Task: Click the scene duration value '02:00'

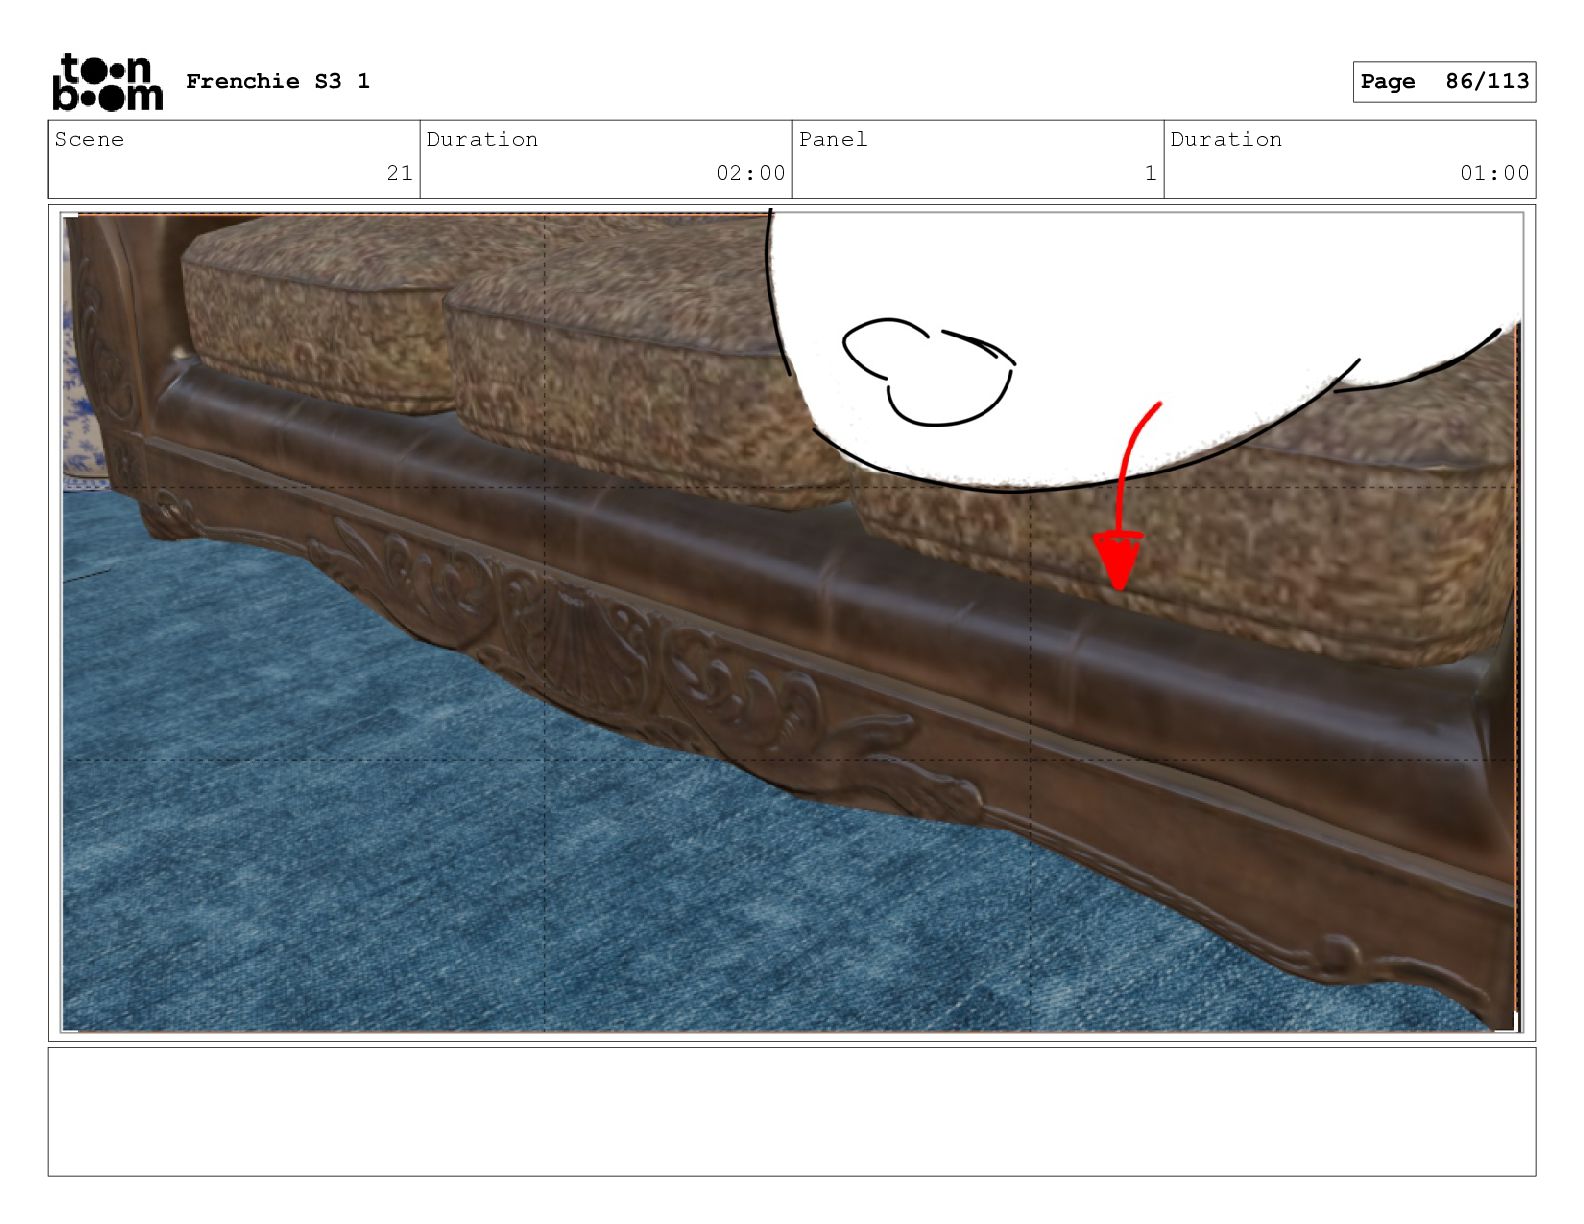Action: (x=750, y=173)
